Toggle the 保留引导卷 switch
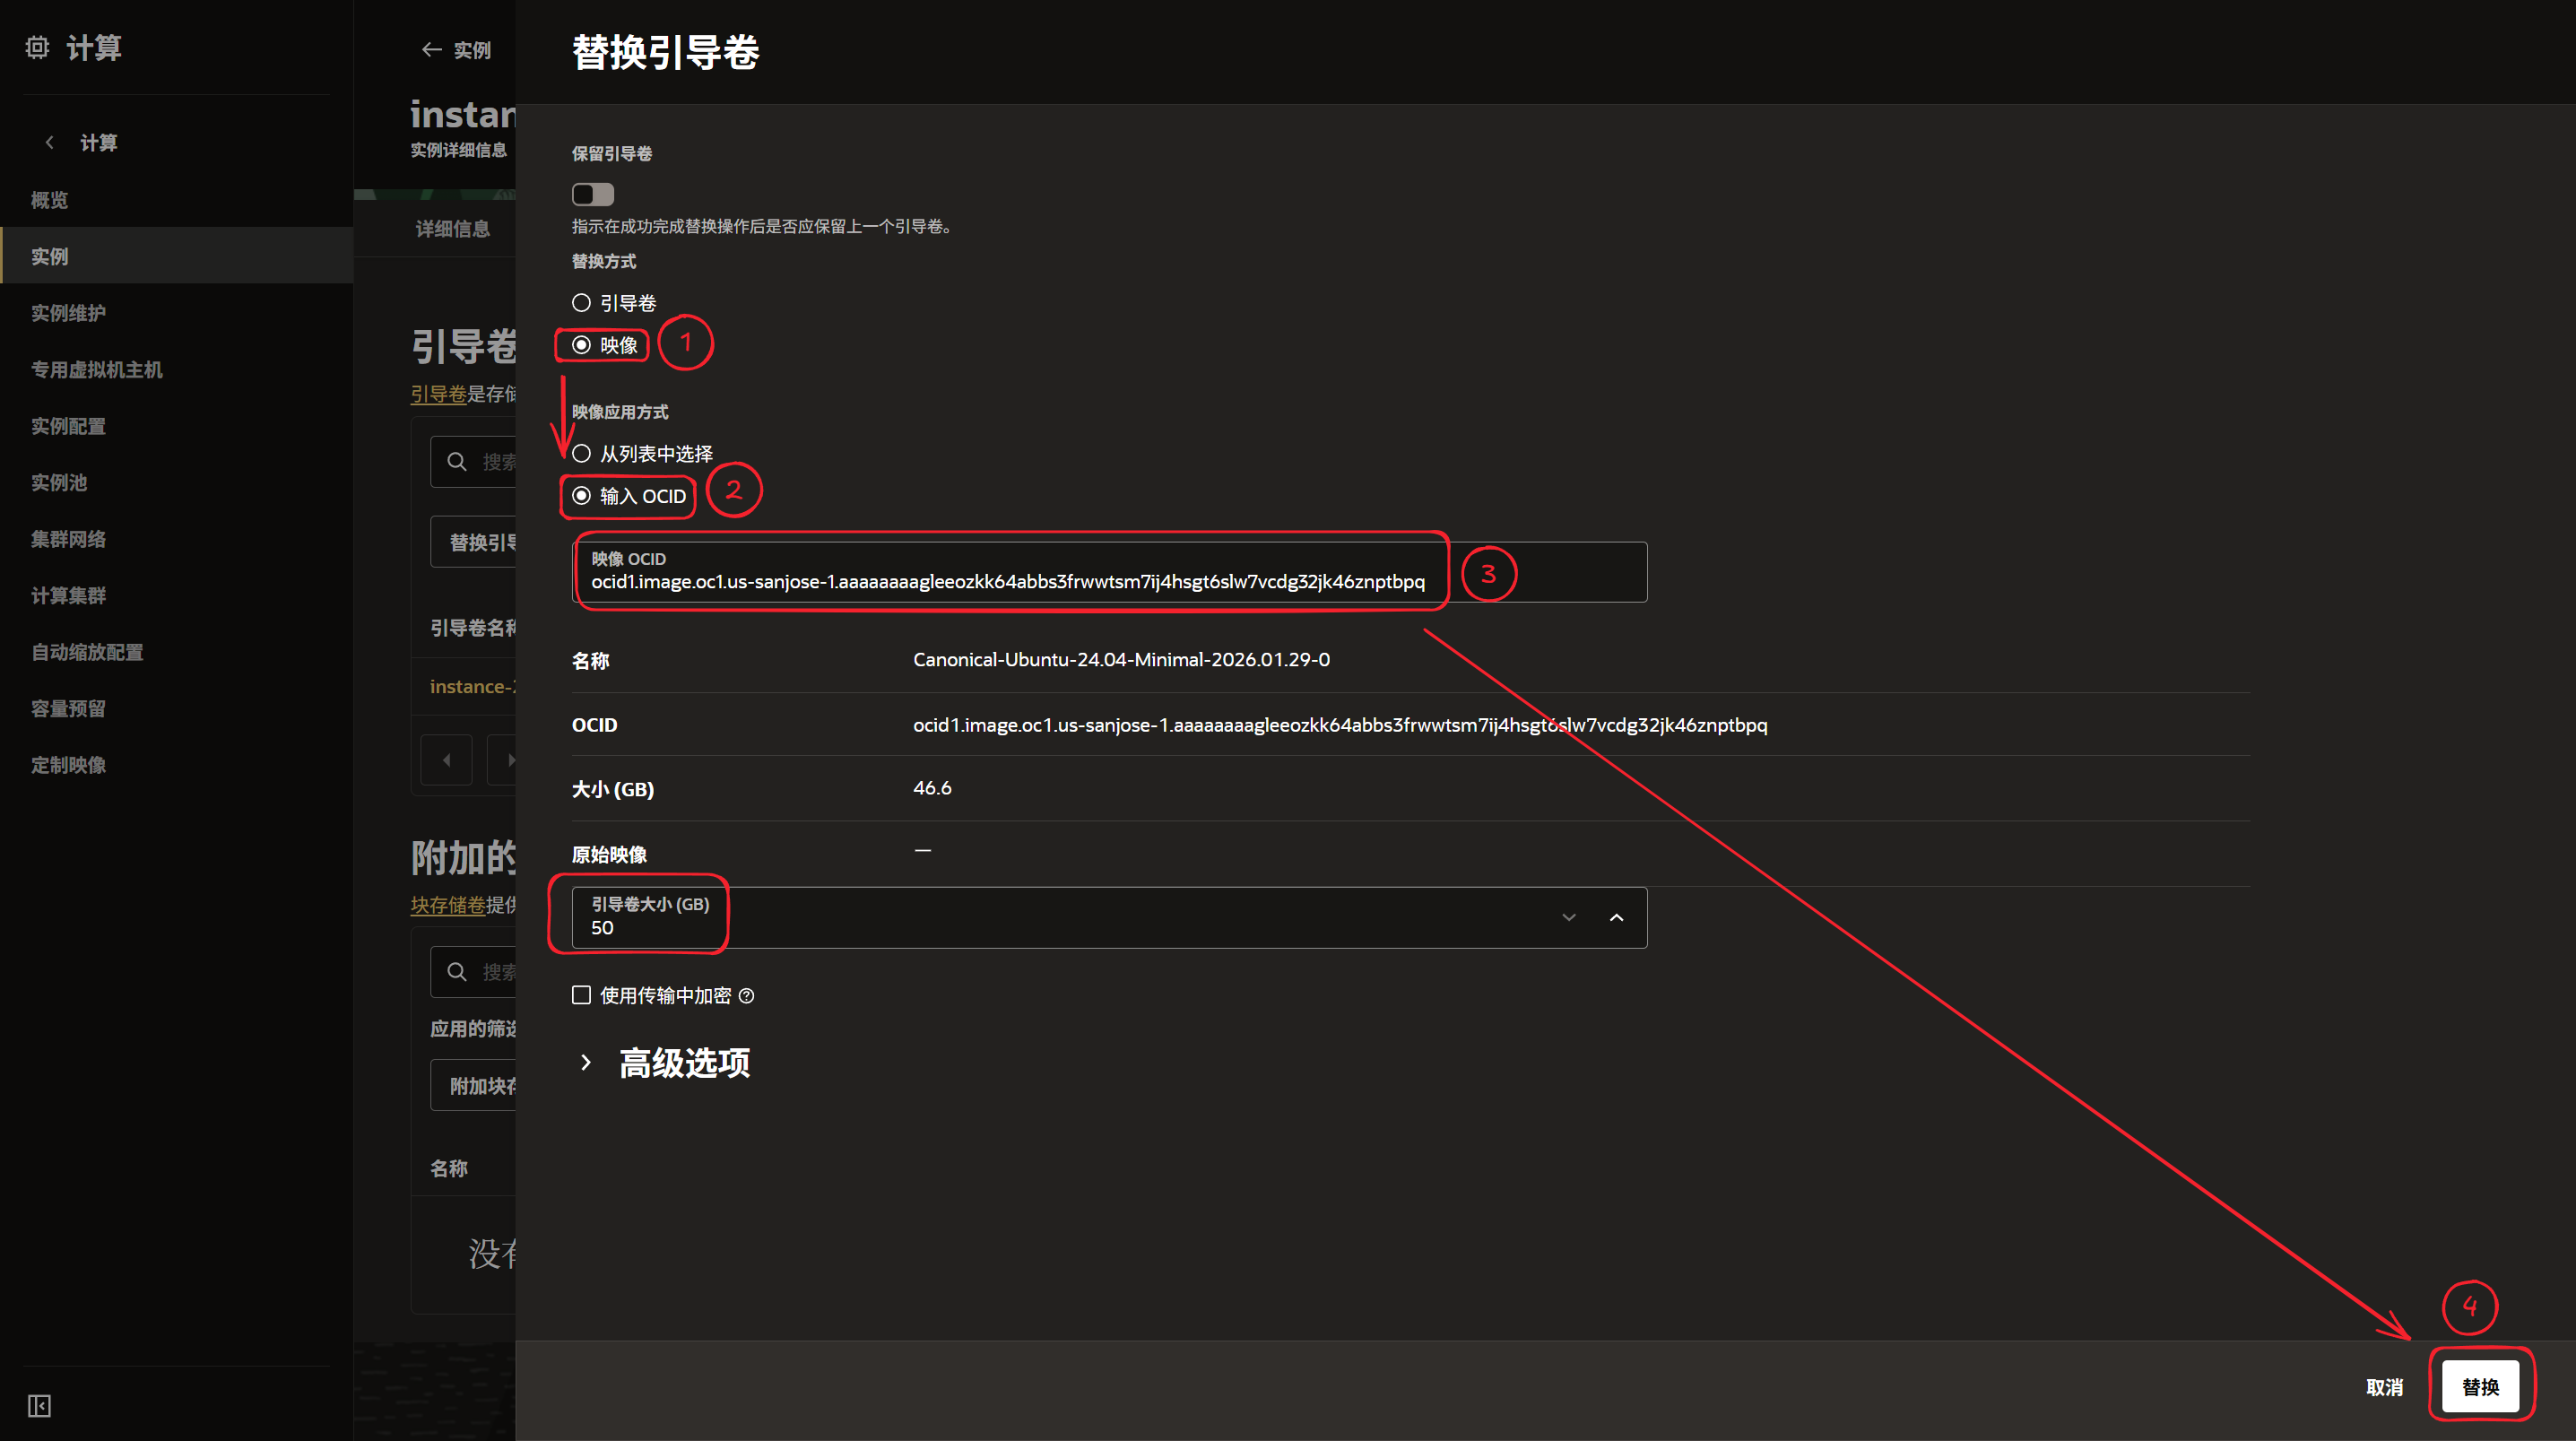The width and height of the screenshot is (2576, 1441). 592,194
